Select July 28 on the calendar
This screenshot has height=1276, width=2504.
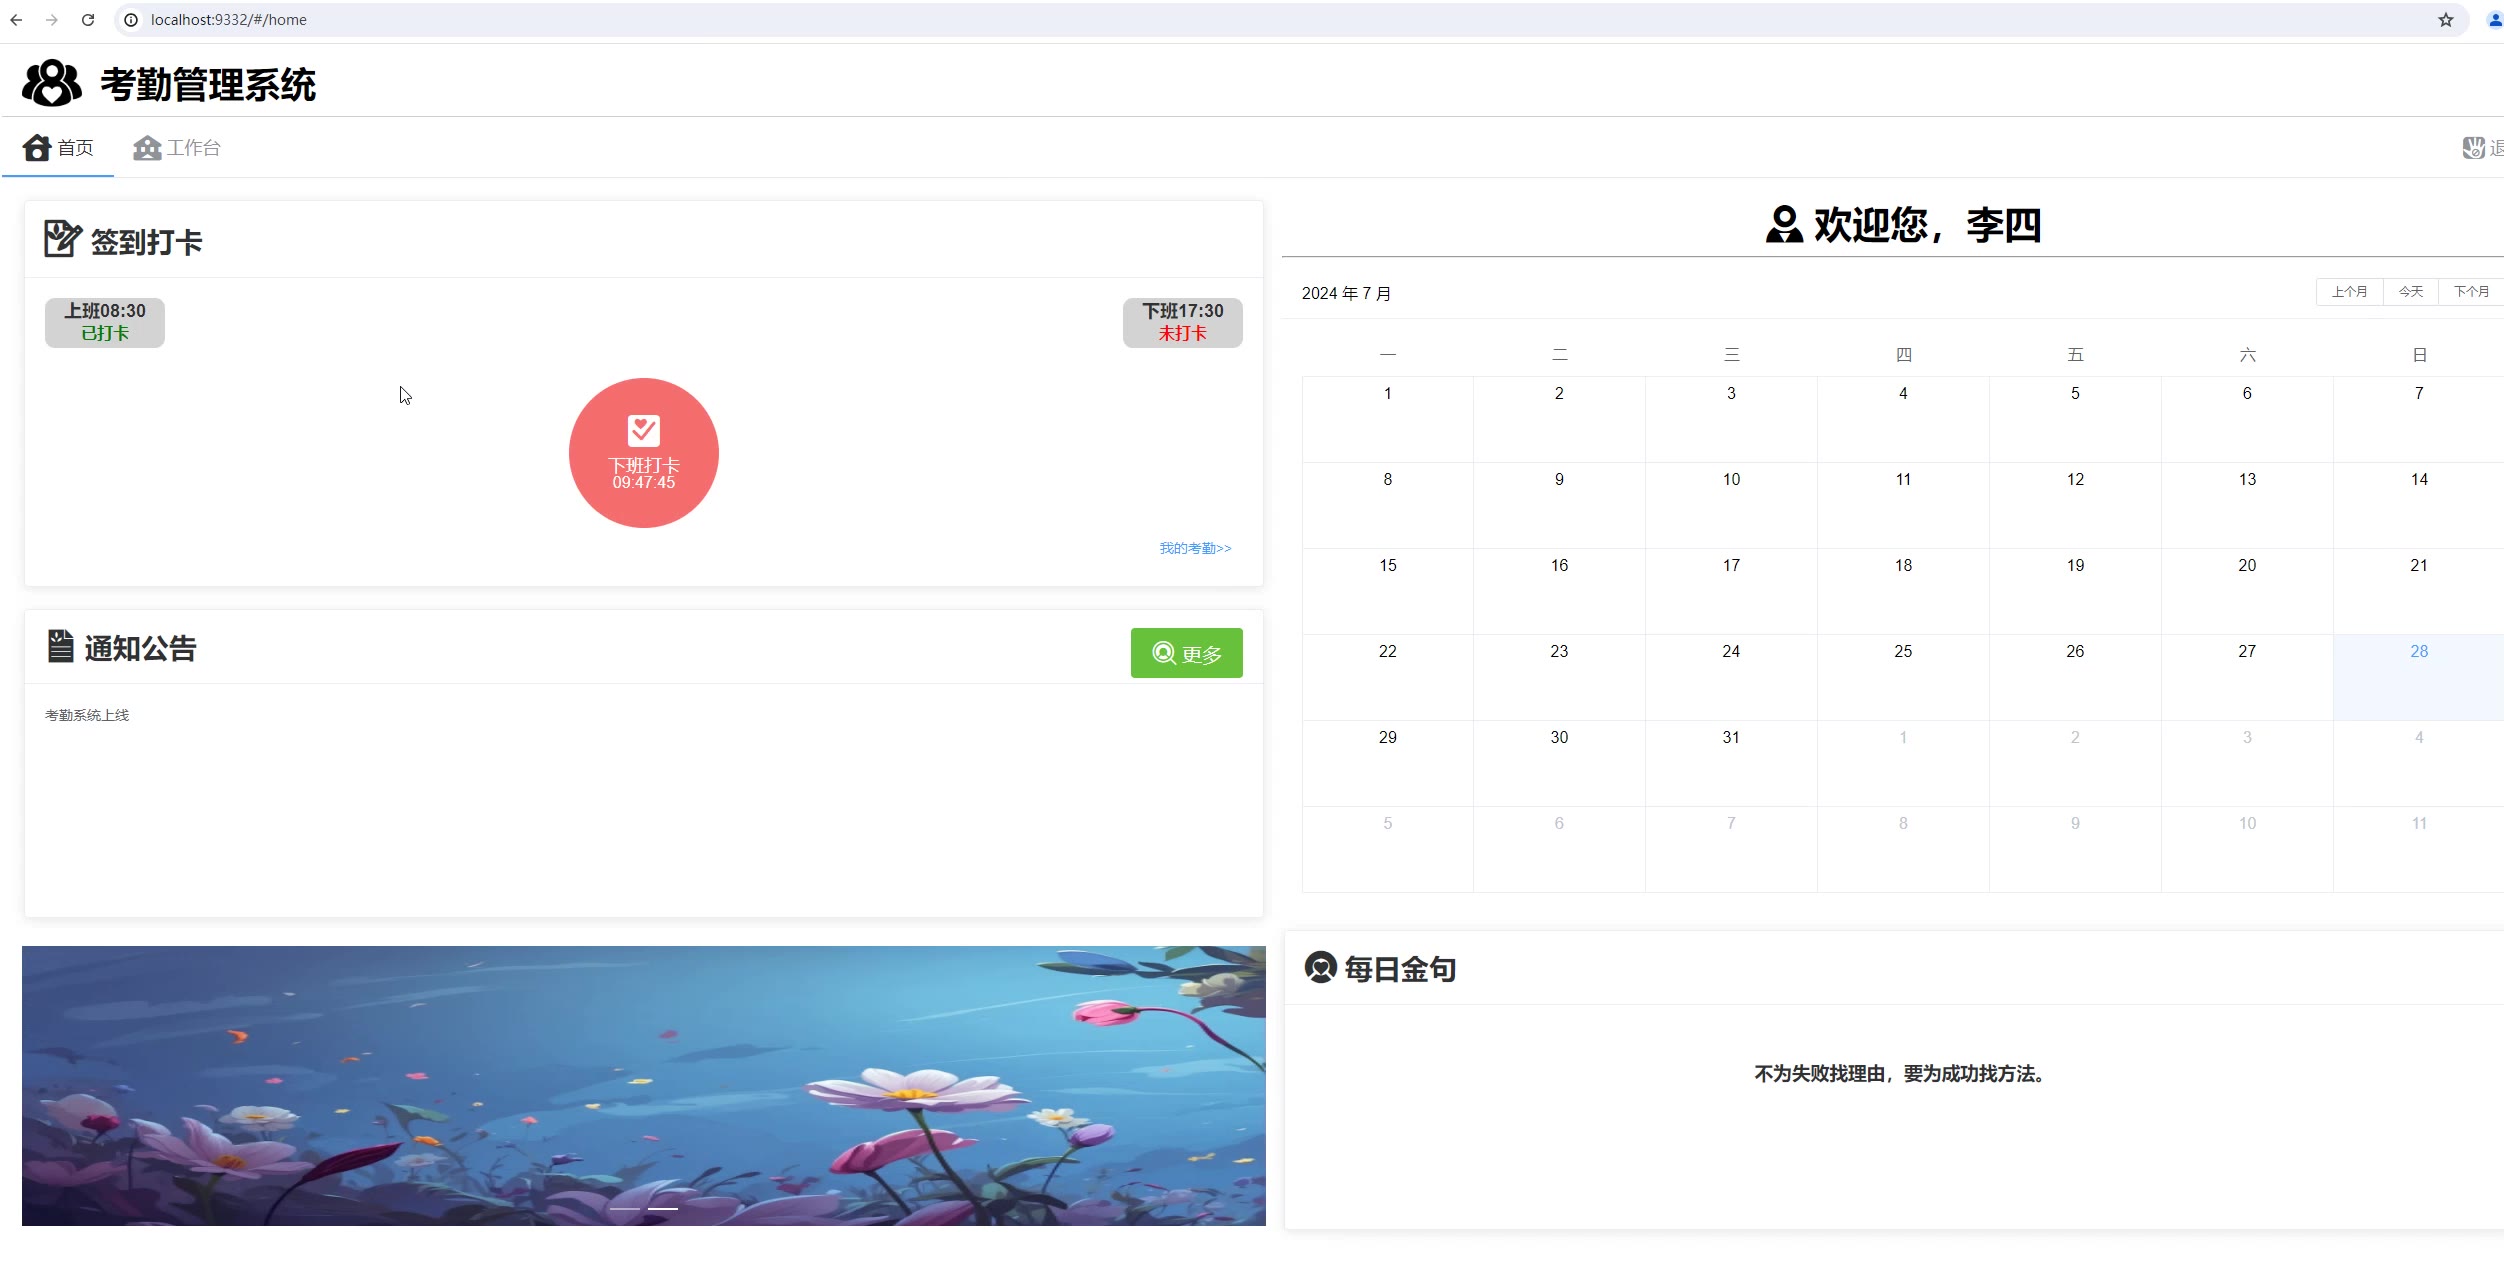[2418, 676]
